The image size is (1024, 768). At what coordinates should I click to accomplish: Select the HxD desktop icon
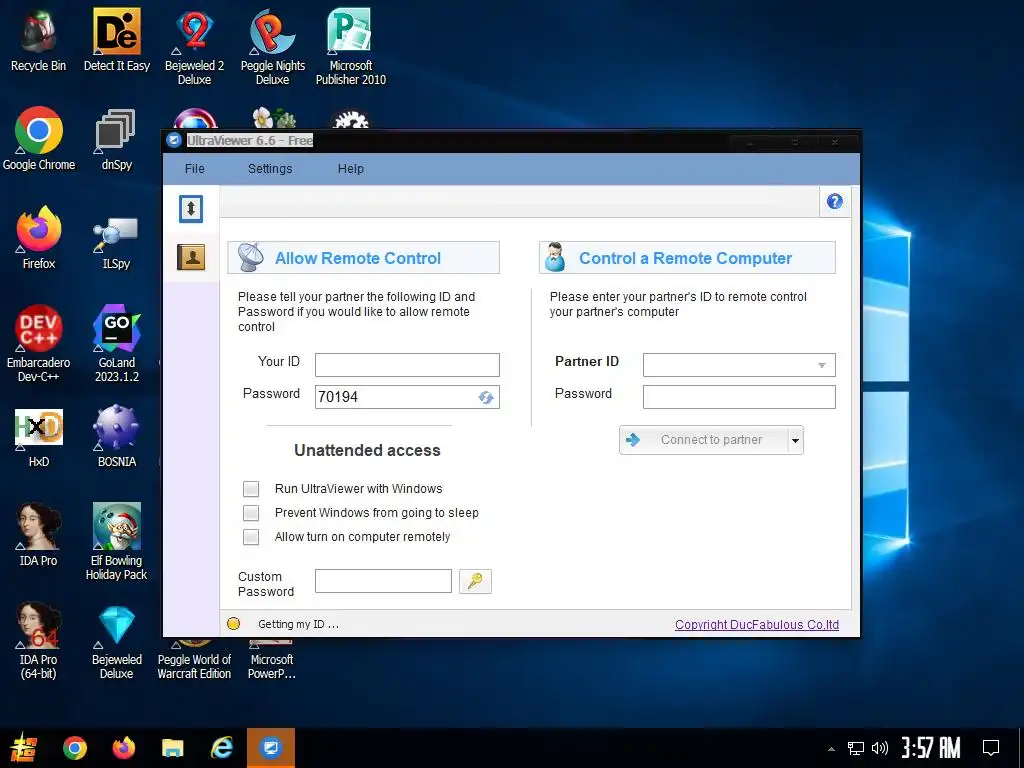pos(39,438)
